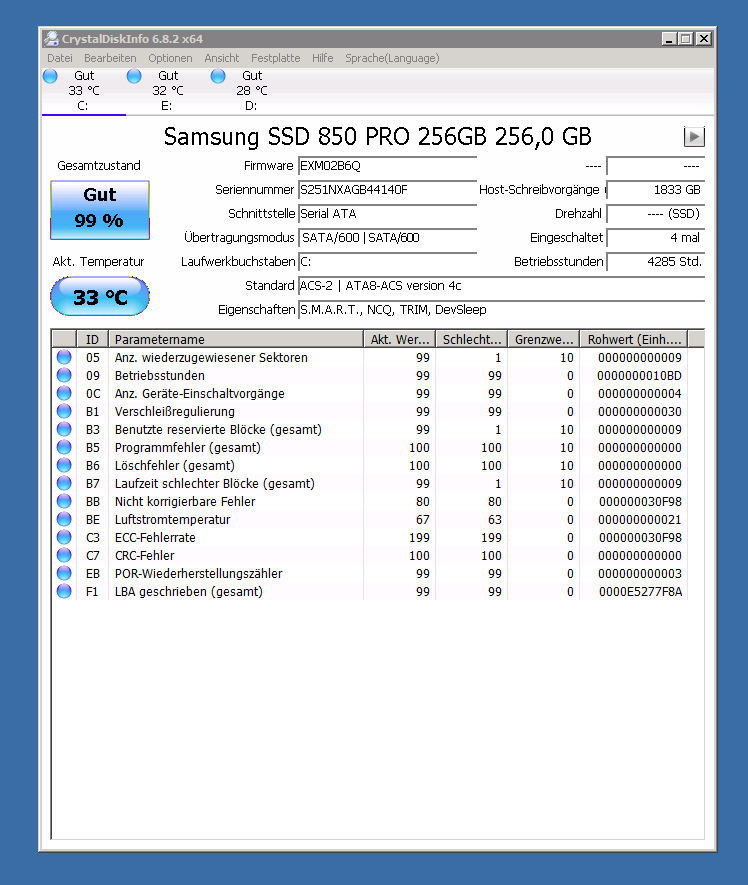Click status icon for attribute 0C row
748x885 pixels.
click(x=64, y=393)
